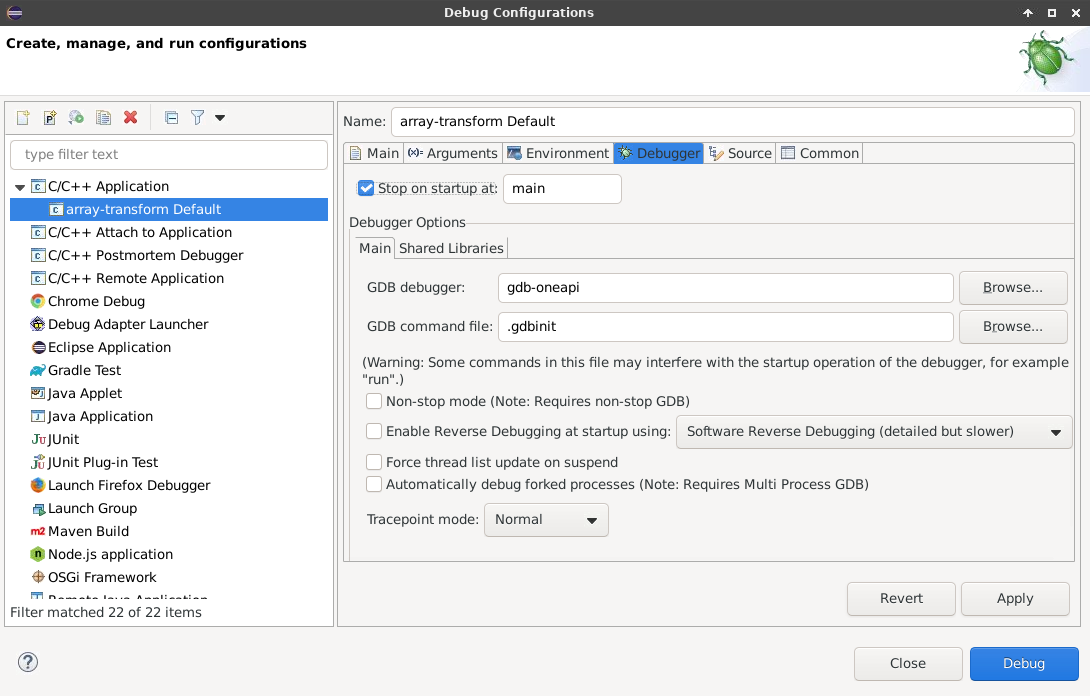The image size is (1090, 696).
Task: Click the New launch configuration icon
Action: click(x=23, y=118)
